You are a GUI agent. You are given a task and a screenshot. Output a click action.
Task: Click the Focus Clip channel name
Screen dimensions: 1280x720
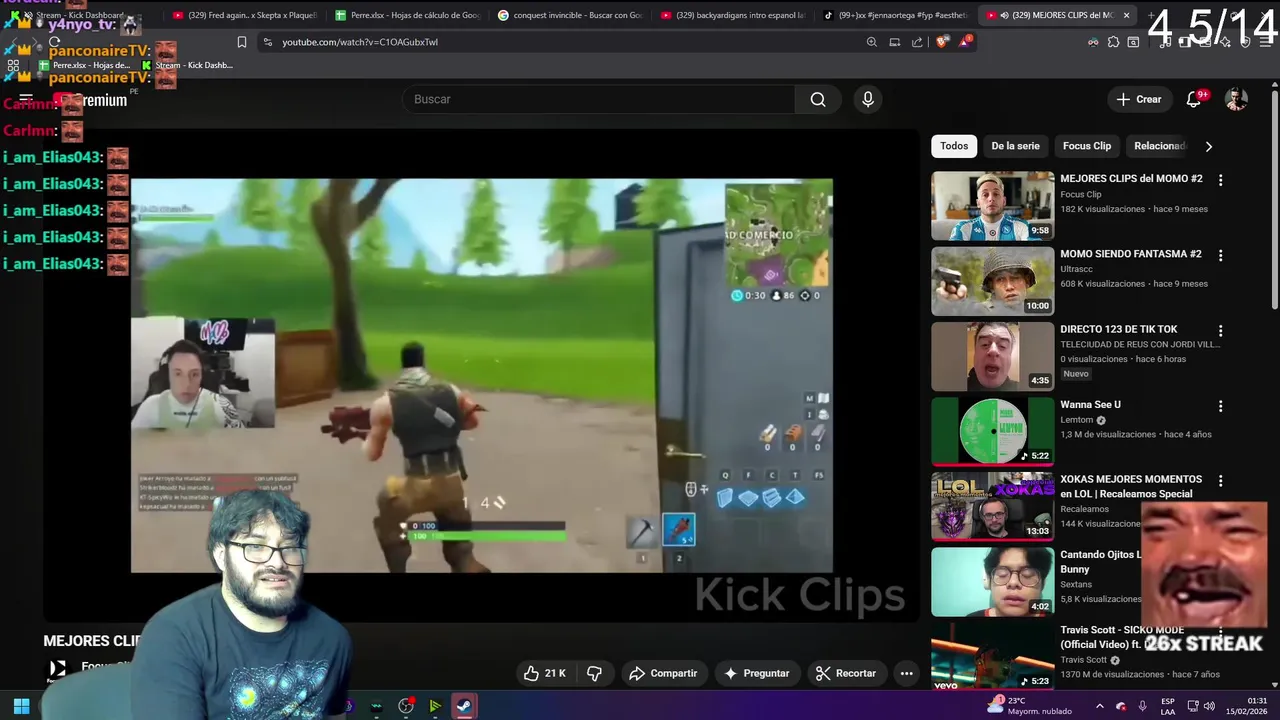[x=1081, y=194]
